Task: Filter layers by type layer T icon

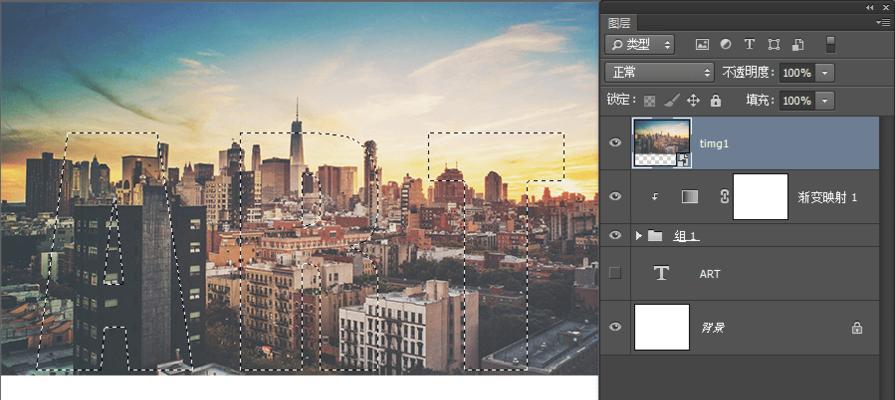Action: coord(749,44)
